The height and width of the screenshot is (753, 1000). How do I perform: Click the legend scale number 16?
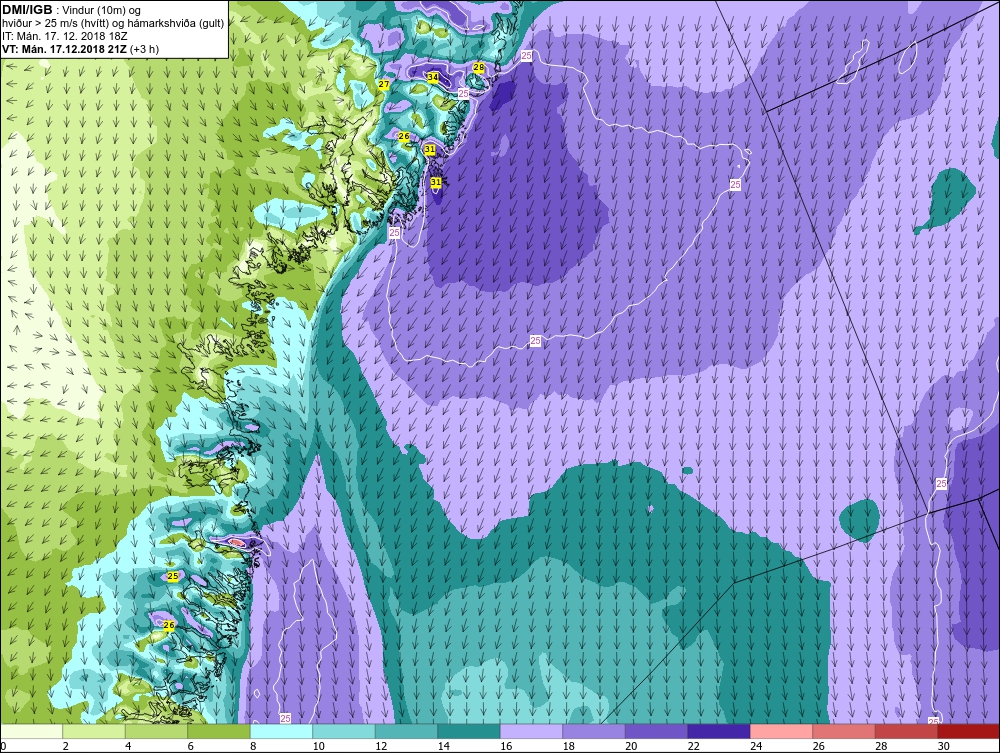pos(506,746)
